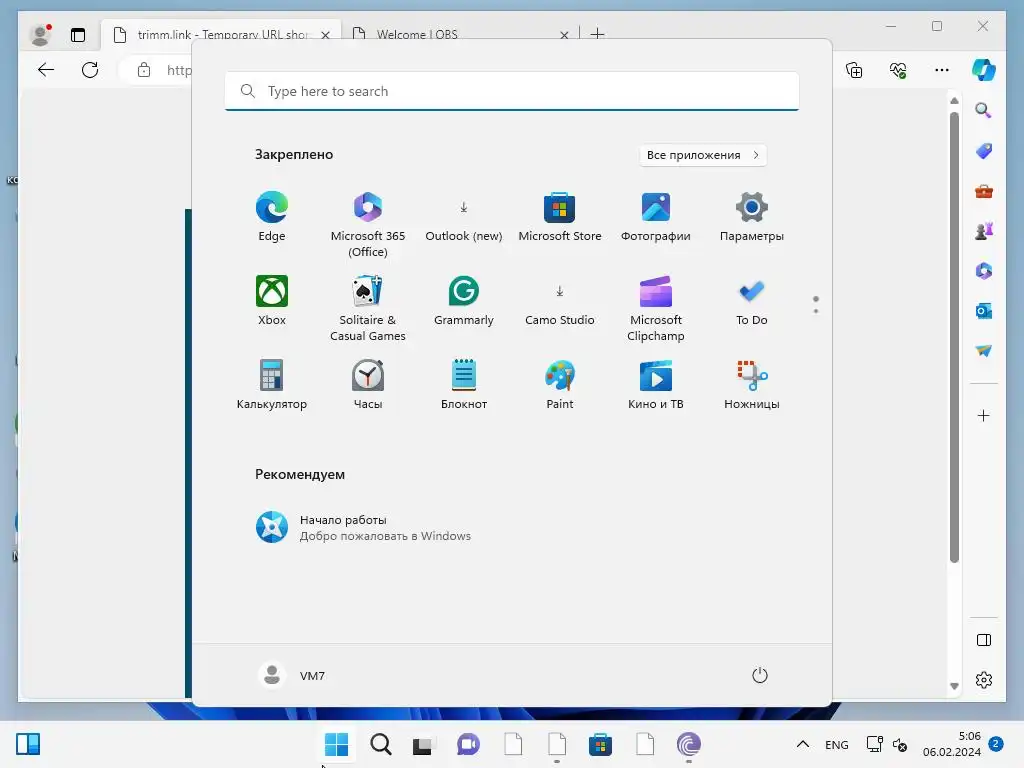The image size is (1024, 768).
Task: Click the Windows Start button on taskbar
Action: click(x=336, y=744)
